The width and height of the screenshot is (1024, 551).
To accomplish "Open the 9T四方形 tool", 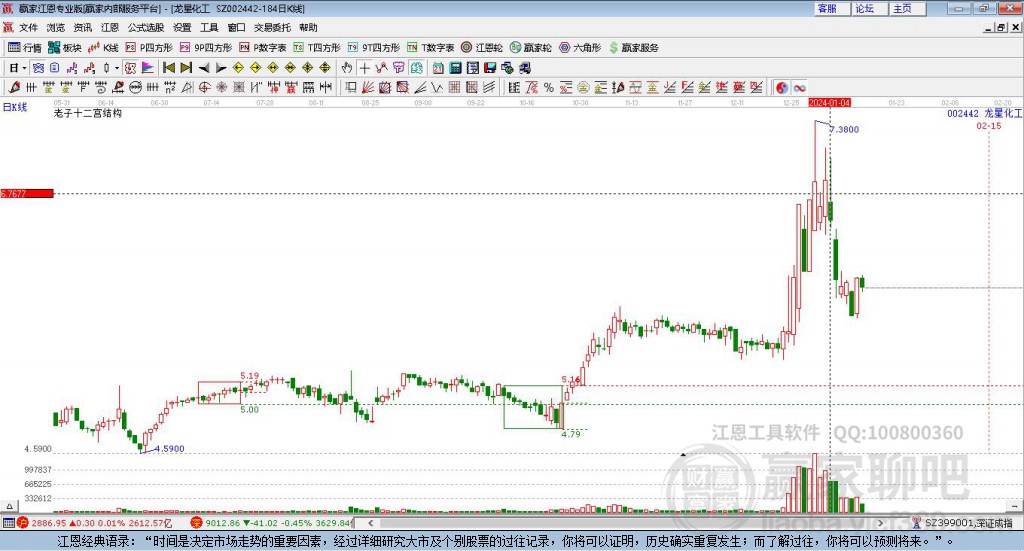I will pyautogui.click(x=374, y=48).
